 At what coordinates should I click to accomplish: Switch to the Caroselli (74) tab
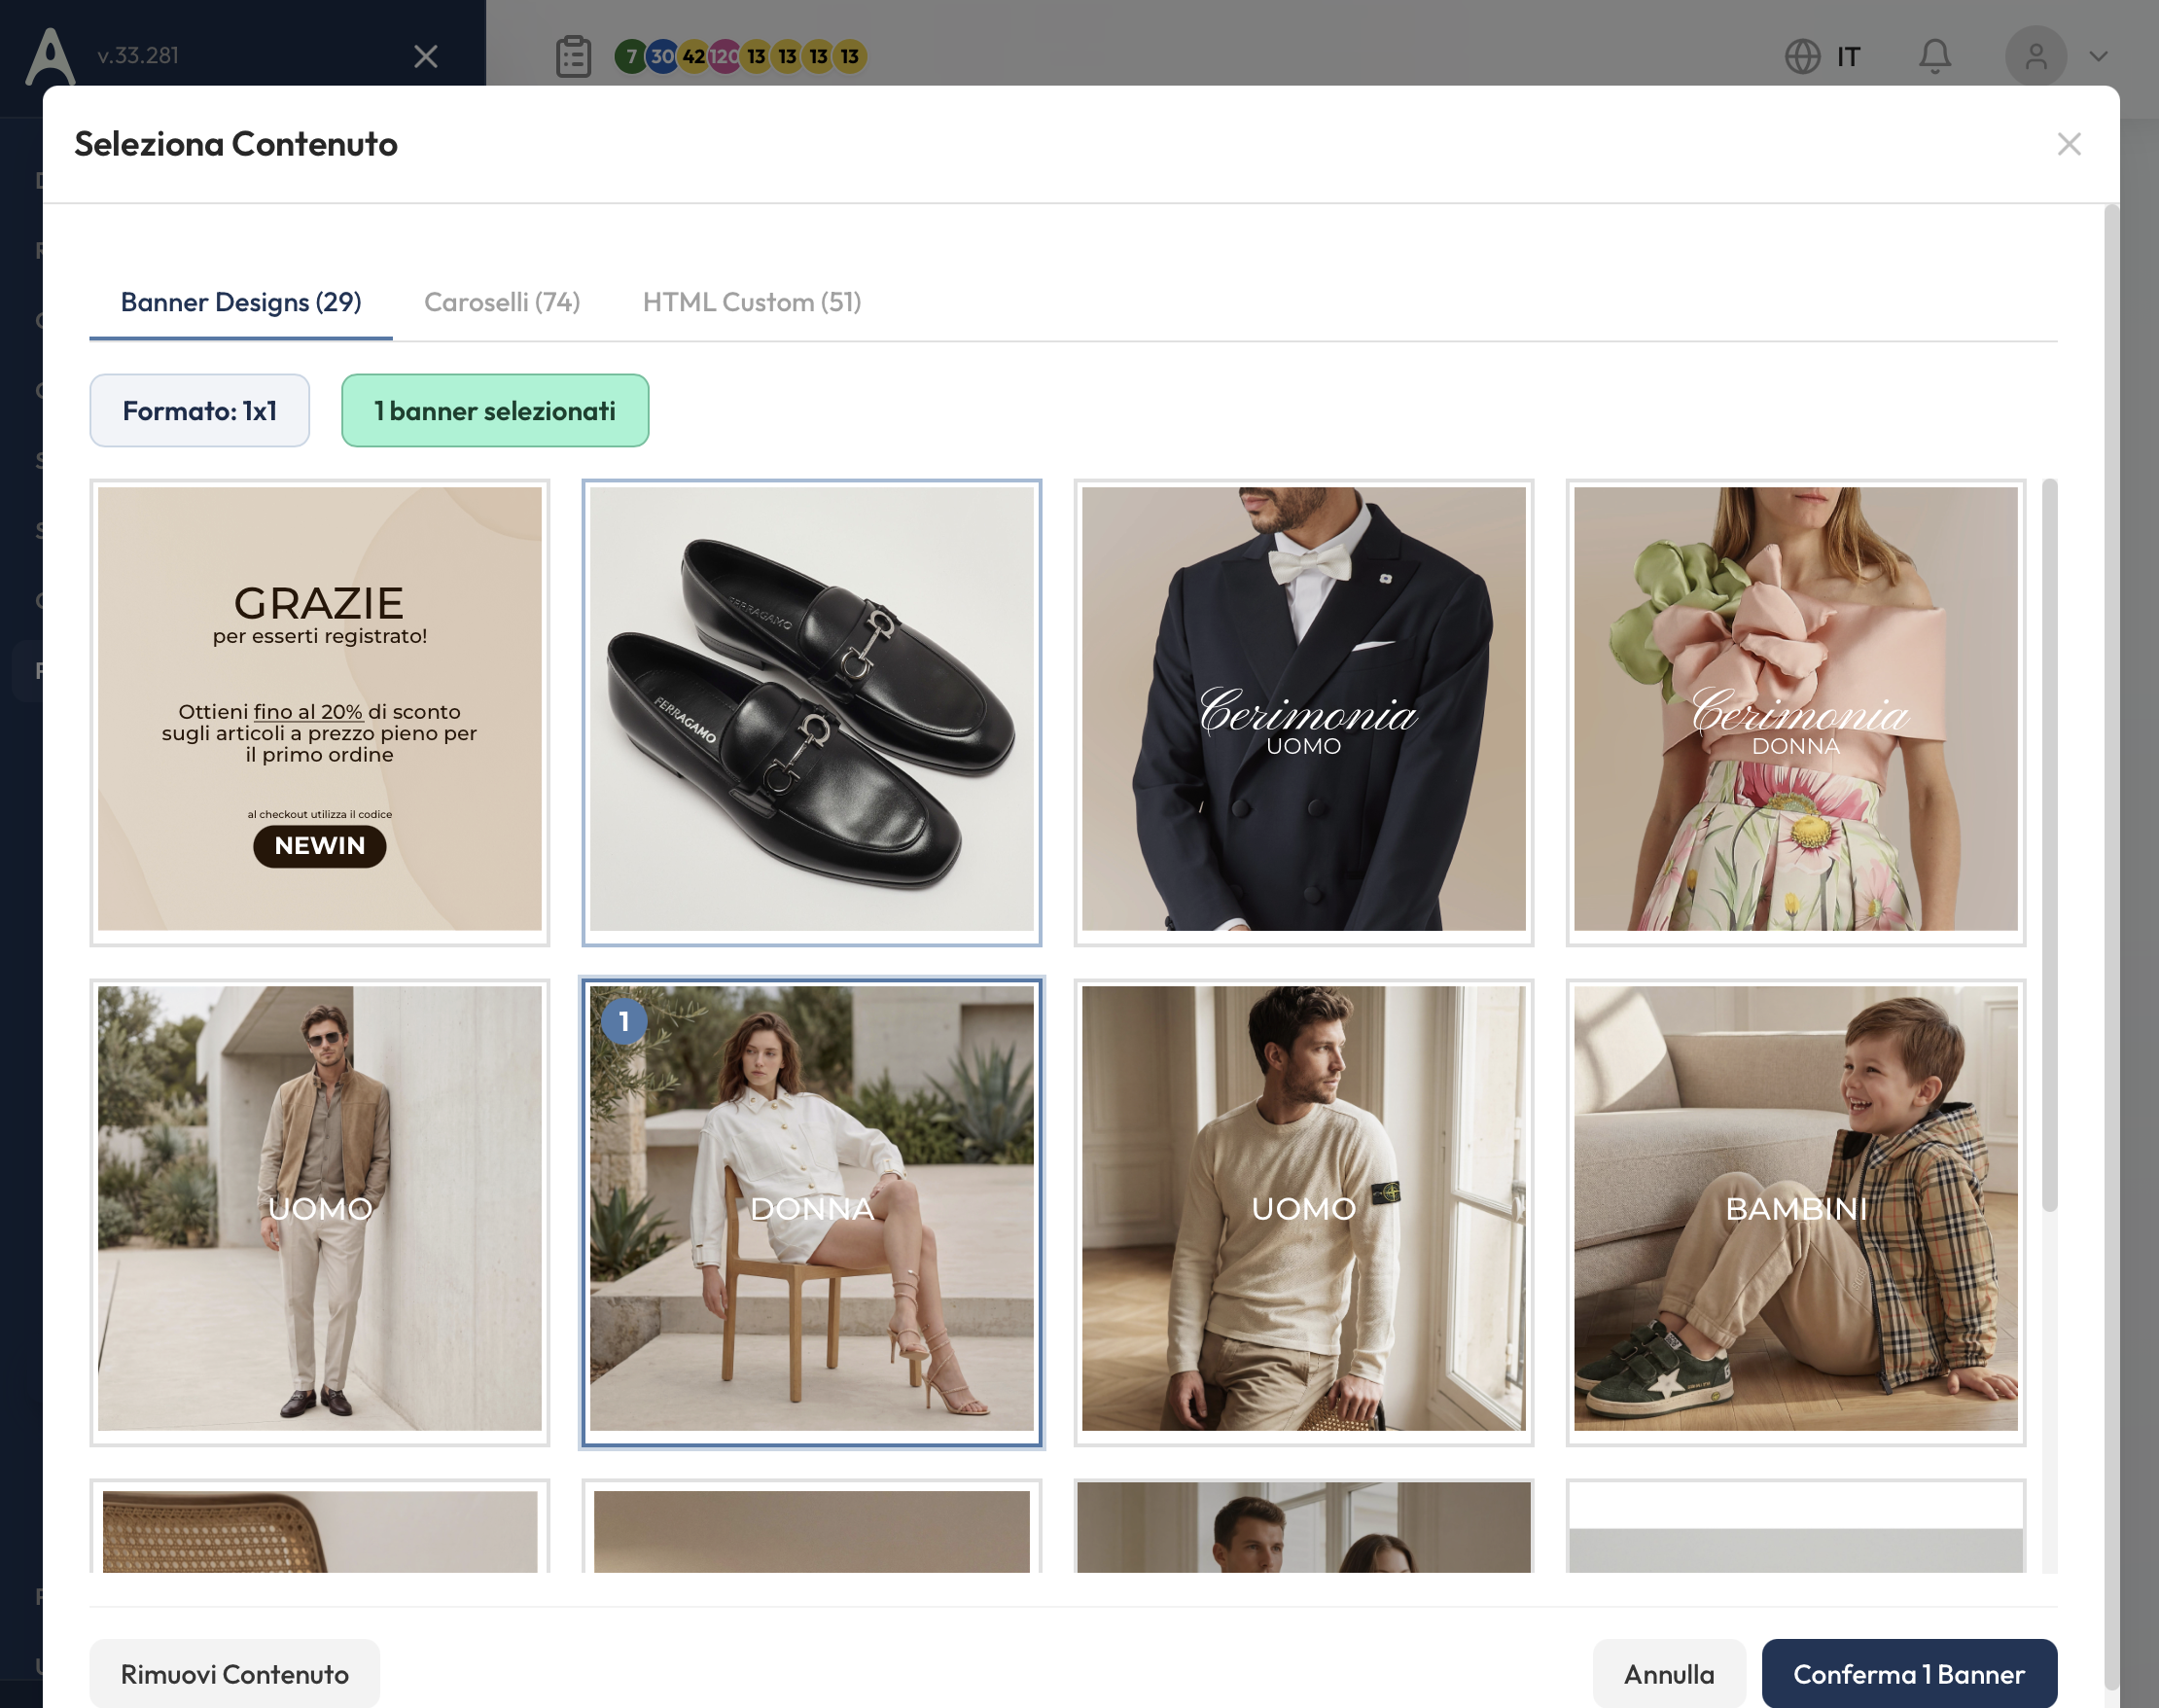point(502,302)
